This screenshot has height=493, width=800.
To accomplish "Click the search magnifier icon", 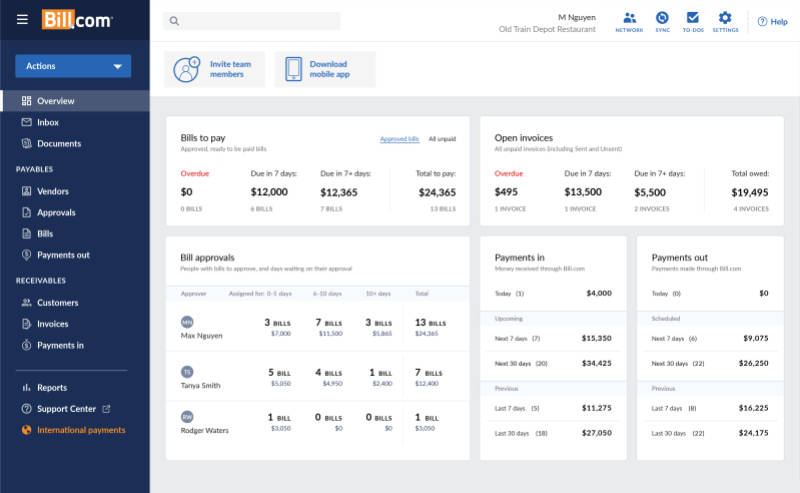I will 174,21.
